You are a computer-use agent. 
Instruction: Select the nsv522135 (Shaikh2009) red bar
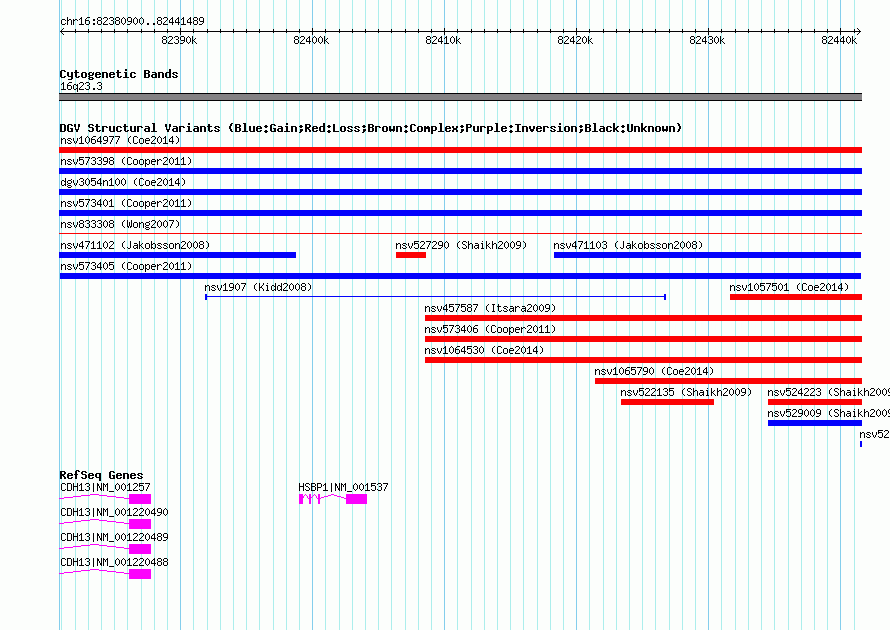[668, 402]
